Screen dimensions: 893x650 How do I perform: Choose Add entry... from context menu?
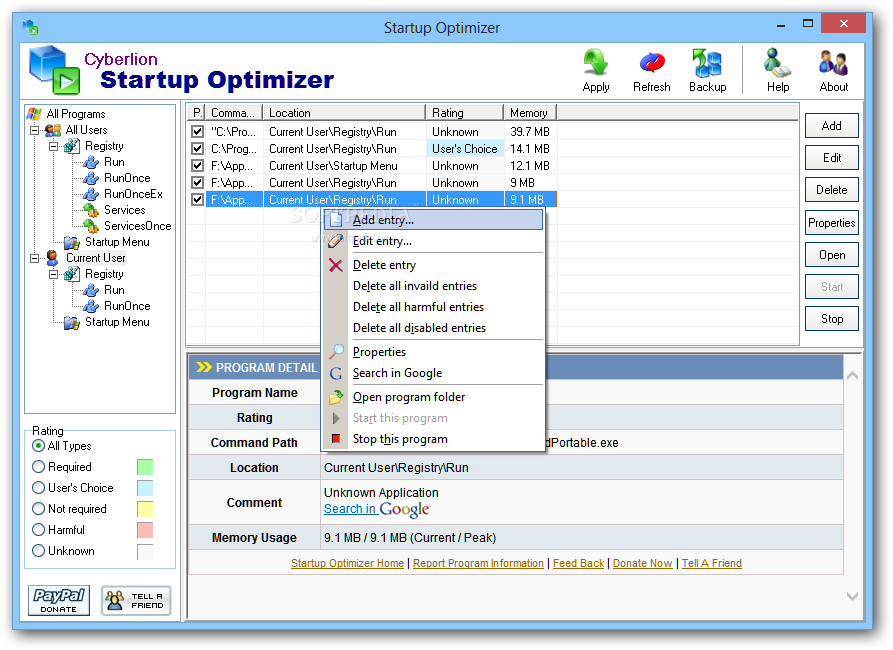pyautogui.click(x=433, y=220)
